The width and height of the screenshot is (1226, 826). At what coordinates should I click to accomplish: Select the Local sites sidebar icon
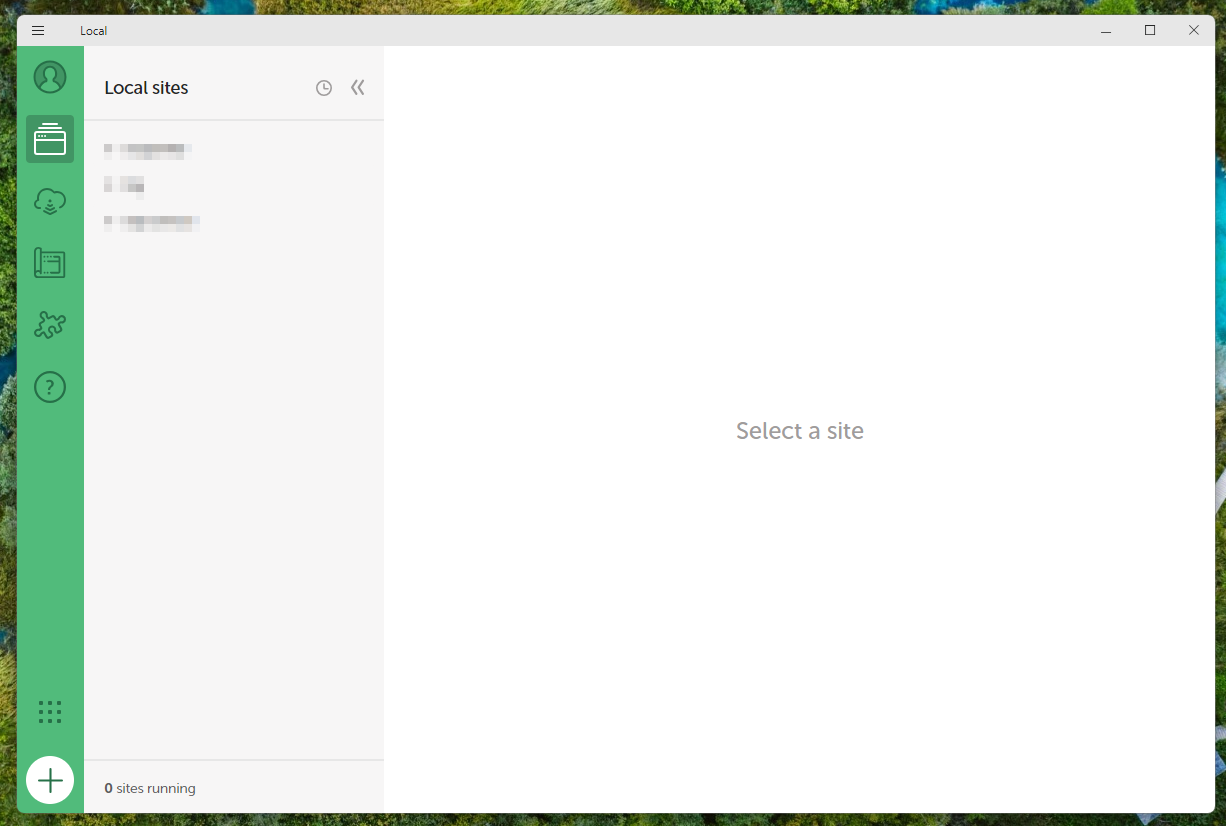[50, 139]
